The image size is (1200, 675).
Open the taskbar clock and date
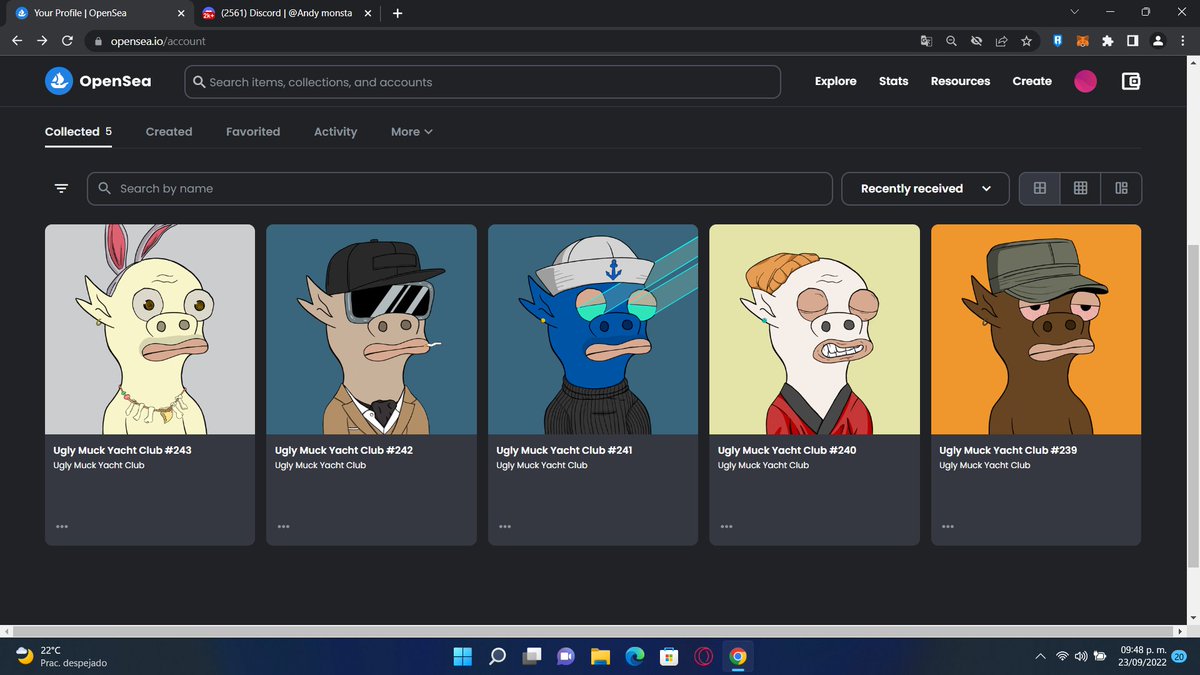[x=1144, y=656]
